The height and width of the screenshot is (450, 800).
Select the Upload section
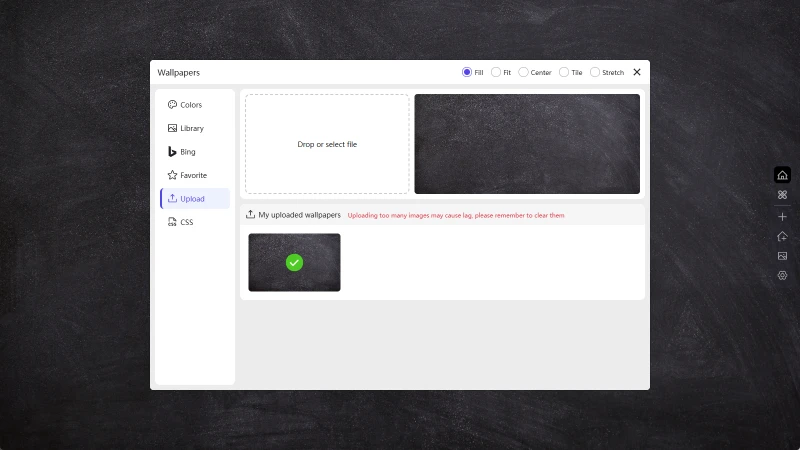click(195, 198)
